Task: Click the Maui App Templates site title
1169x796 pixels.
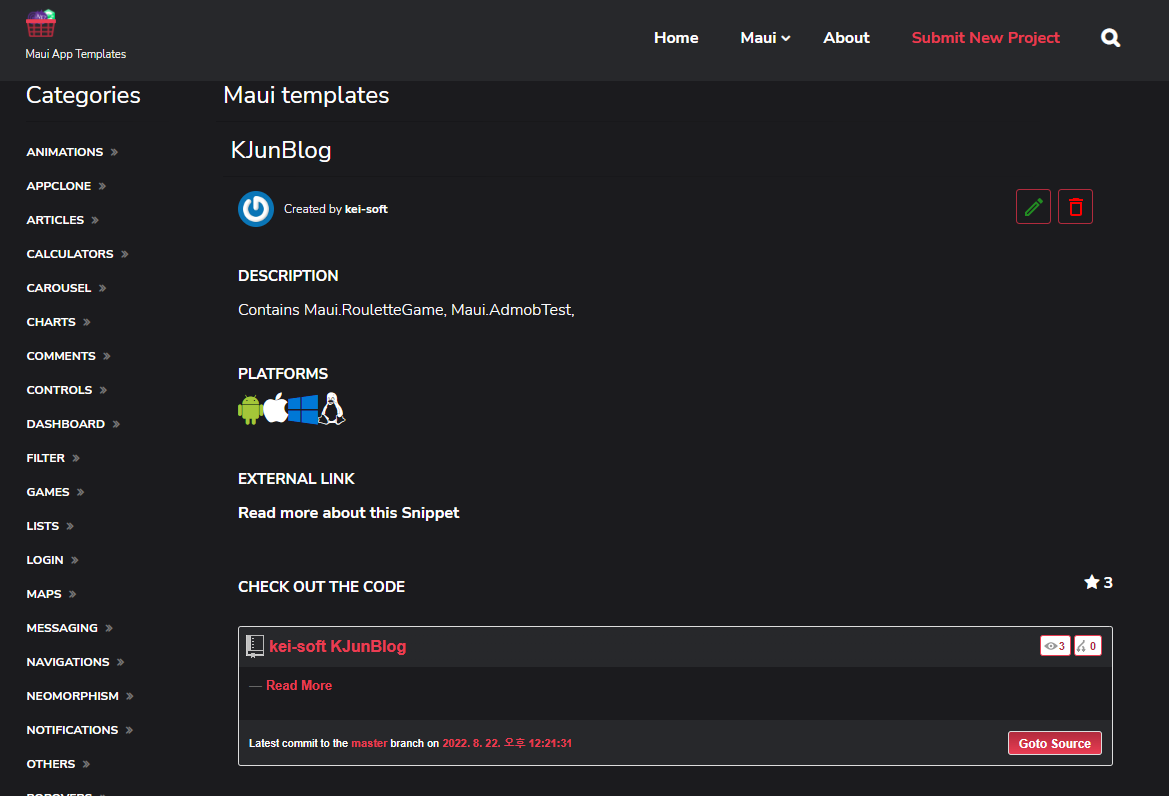Action: point(75,54)
